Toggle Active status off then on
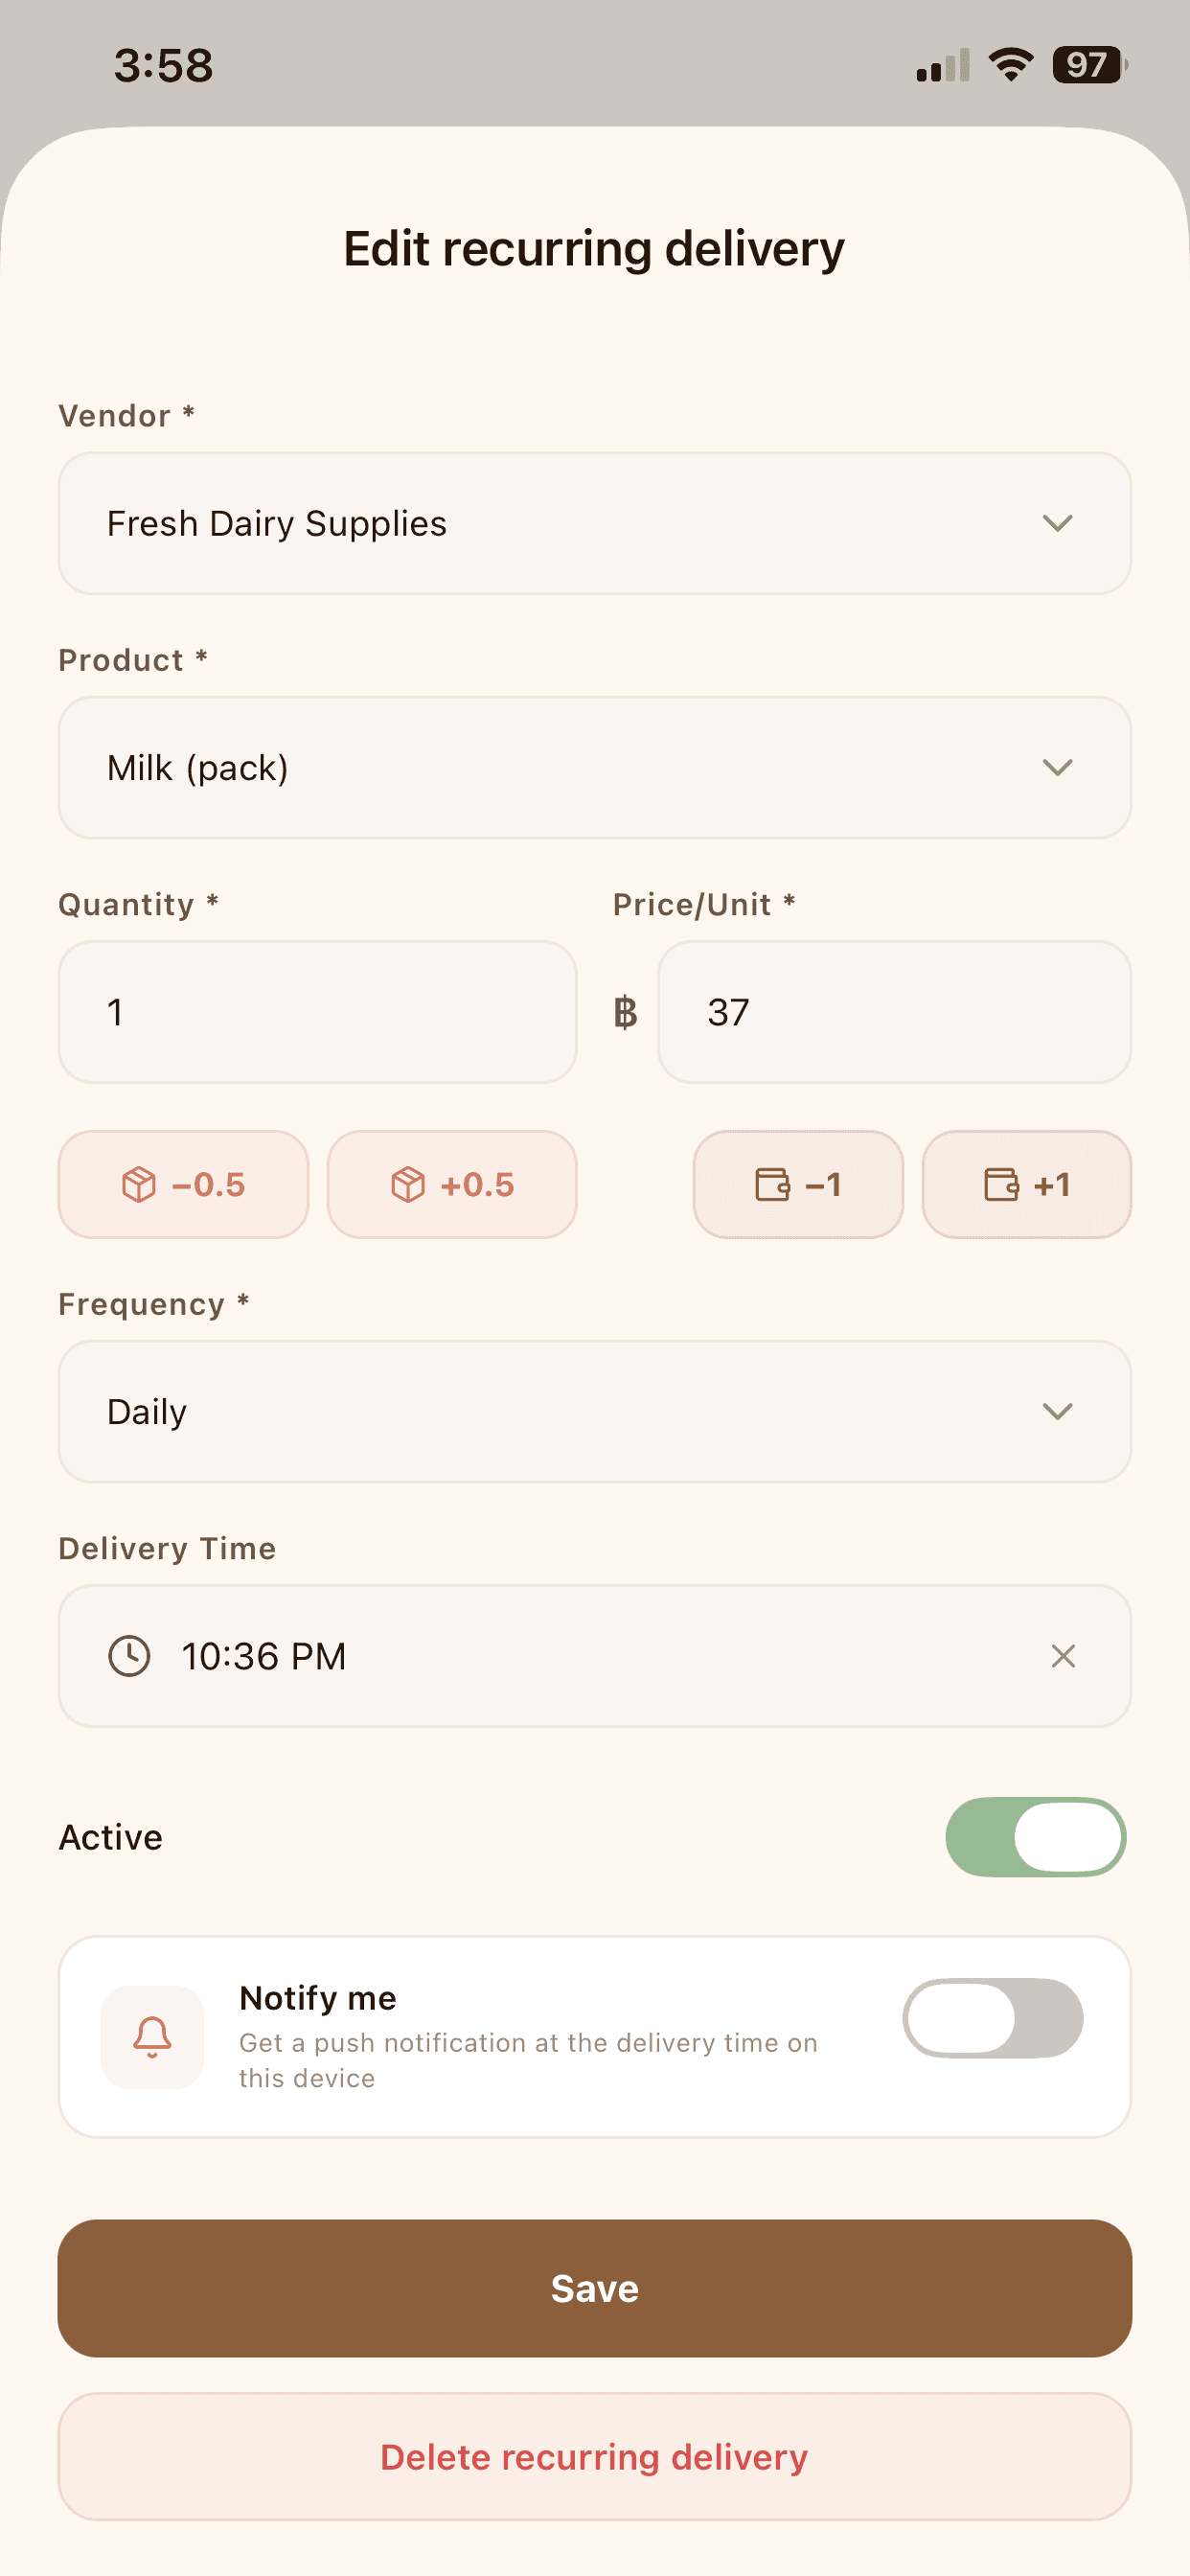1190x2576 pixels. pyautogui.click(x=1036, y=1836)
